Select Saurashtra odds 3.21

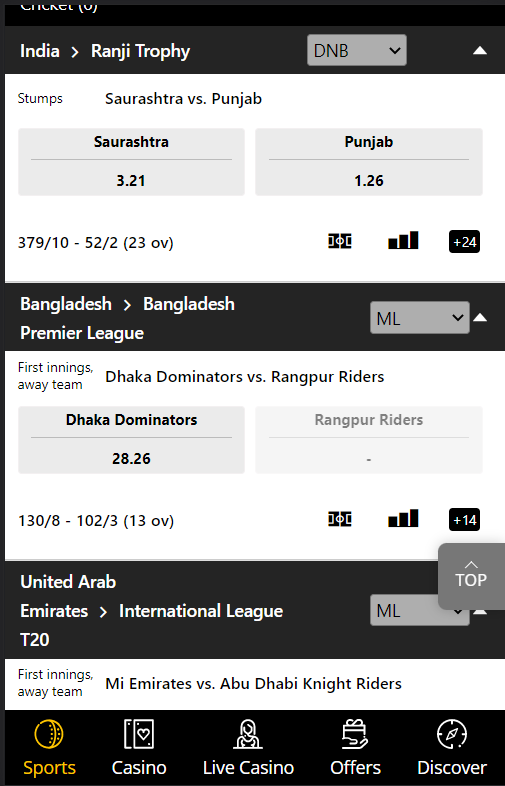131,162
